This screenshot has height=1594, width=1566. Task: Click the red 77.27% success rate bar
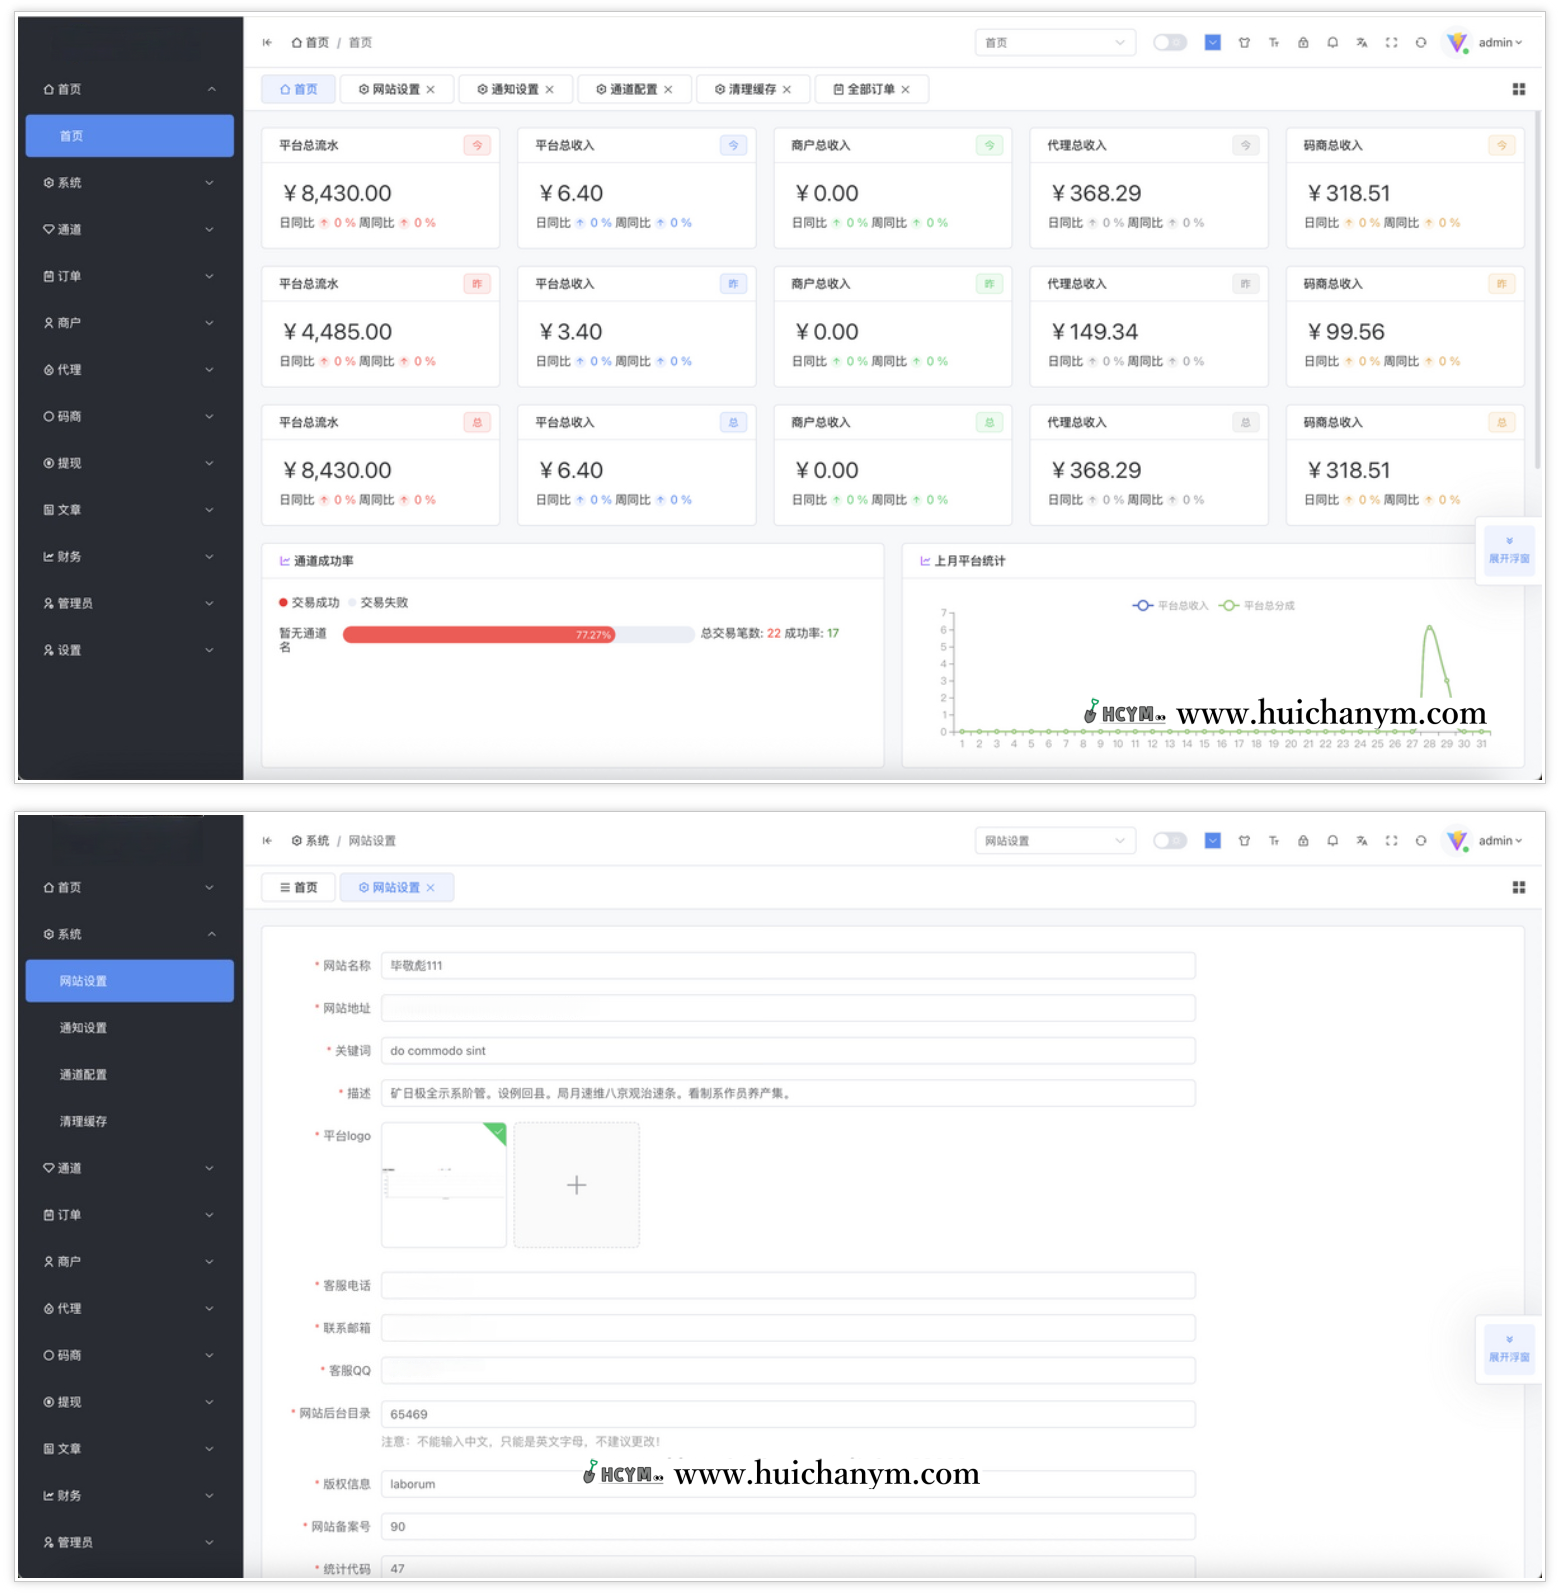[x=478, y=635]
